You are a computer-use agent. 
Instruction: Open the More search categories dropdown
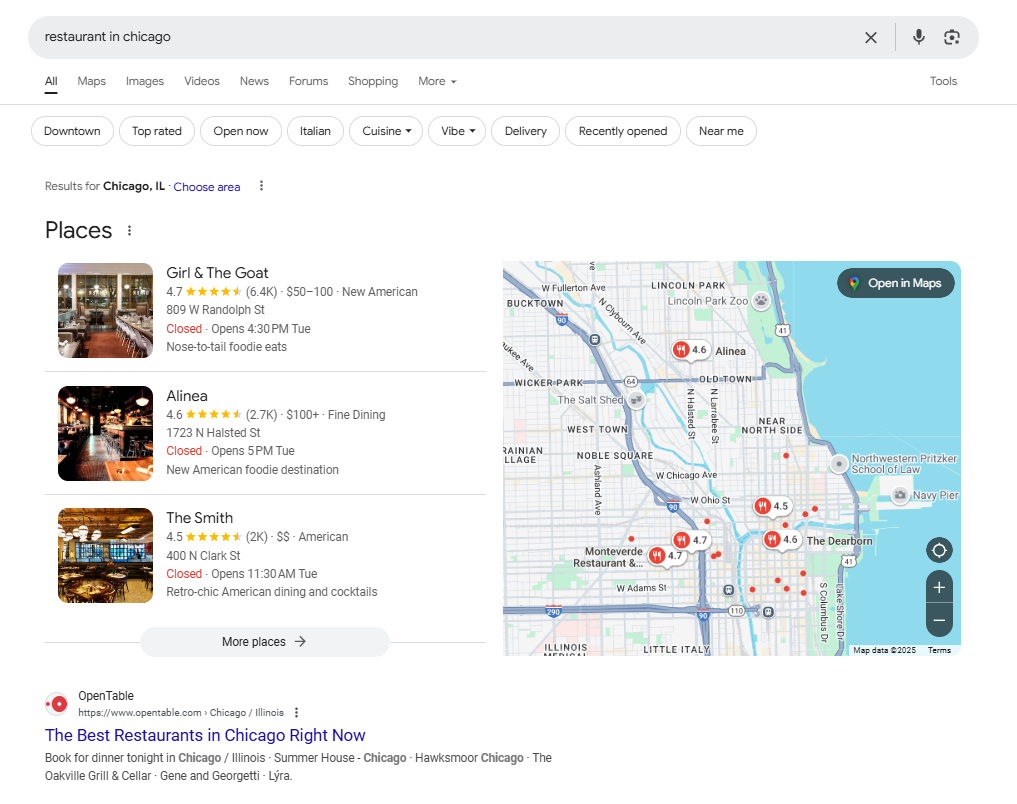click(x=437, y=81)
